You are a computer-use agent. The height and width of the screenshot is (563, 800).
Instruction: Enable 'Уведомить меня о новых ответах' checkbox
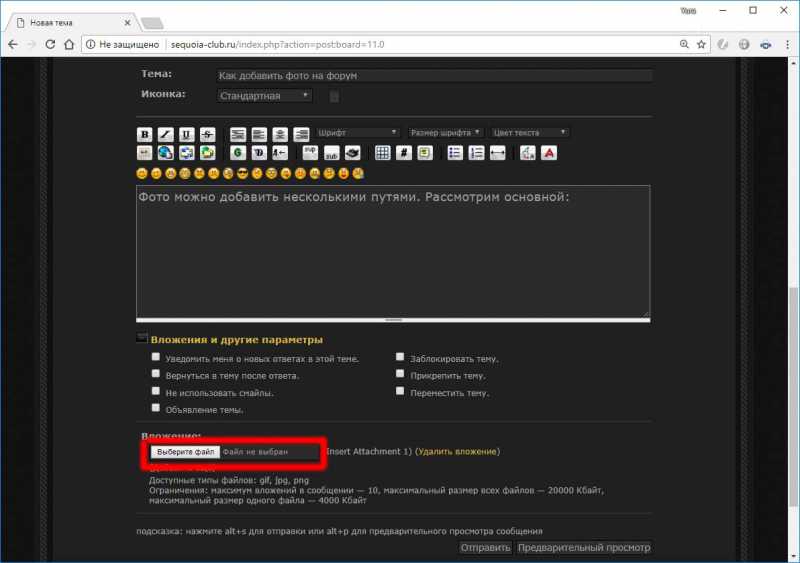coord(155,357)
